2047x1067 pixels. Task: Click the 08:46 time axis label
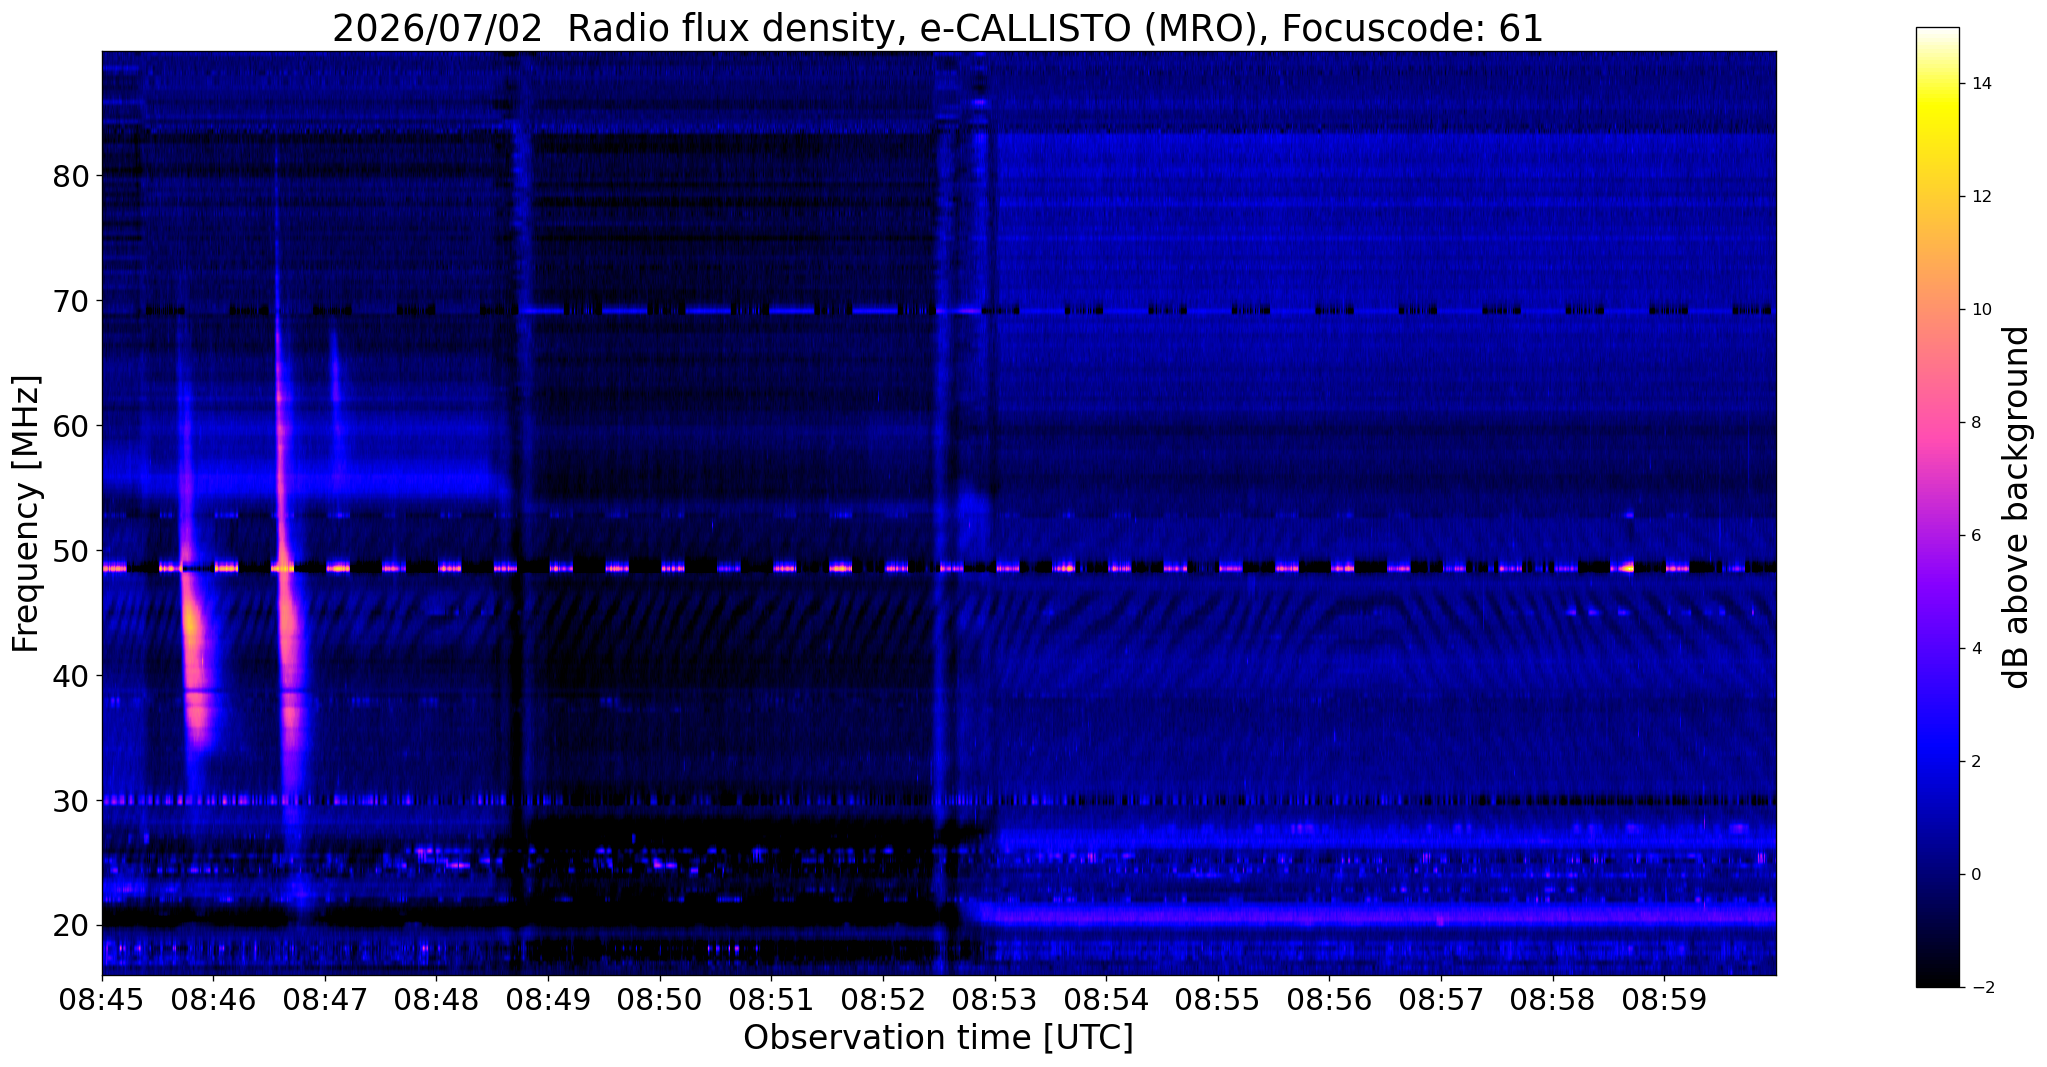pos(213,999)
